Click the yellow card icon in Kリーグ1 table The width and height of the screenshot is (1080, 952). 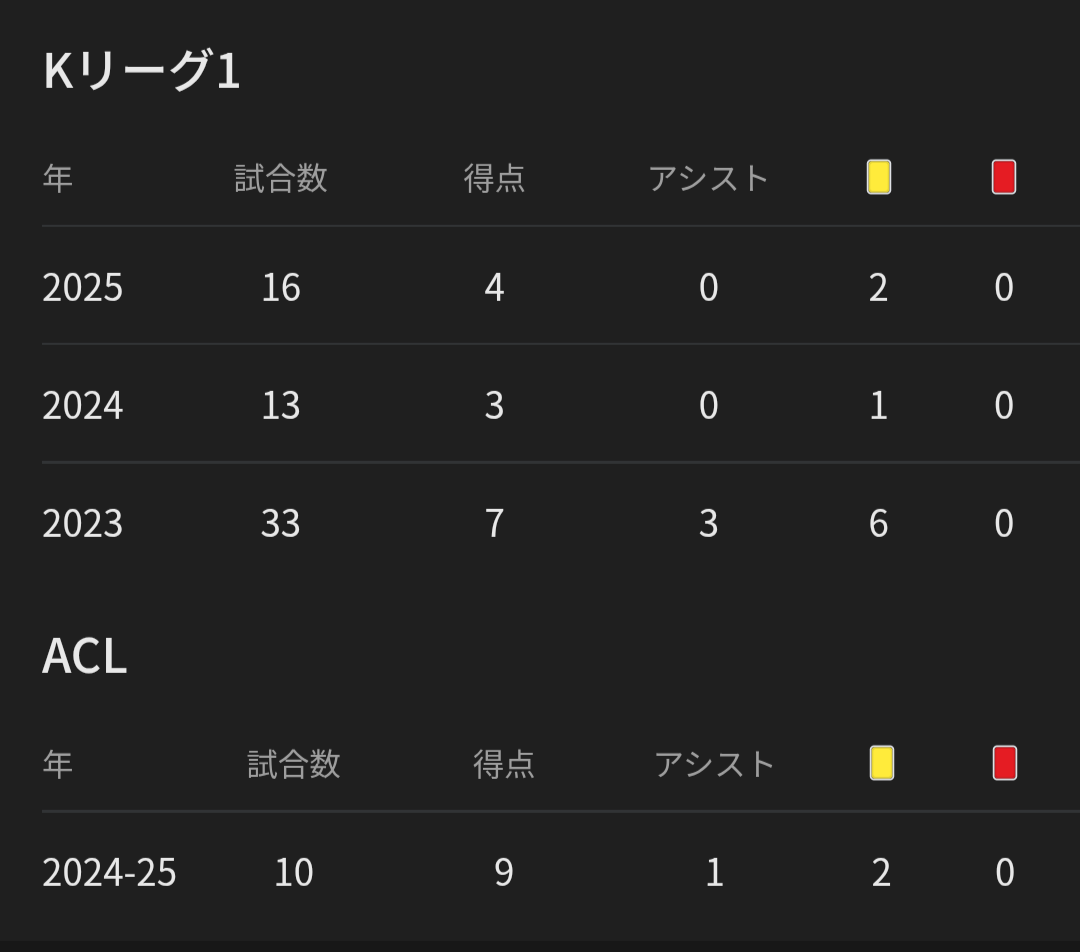878,178
